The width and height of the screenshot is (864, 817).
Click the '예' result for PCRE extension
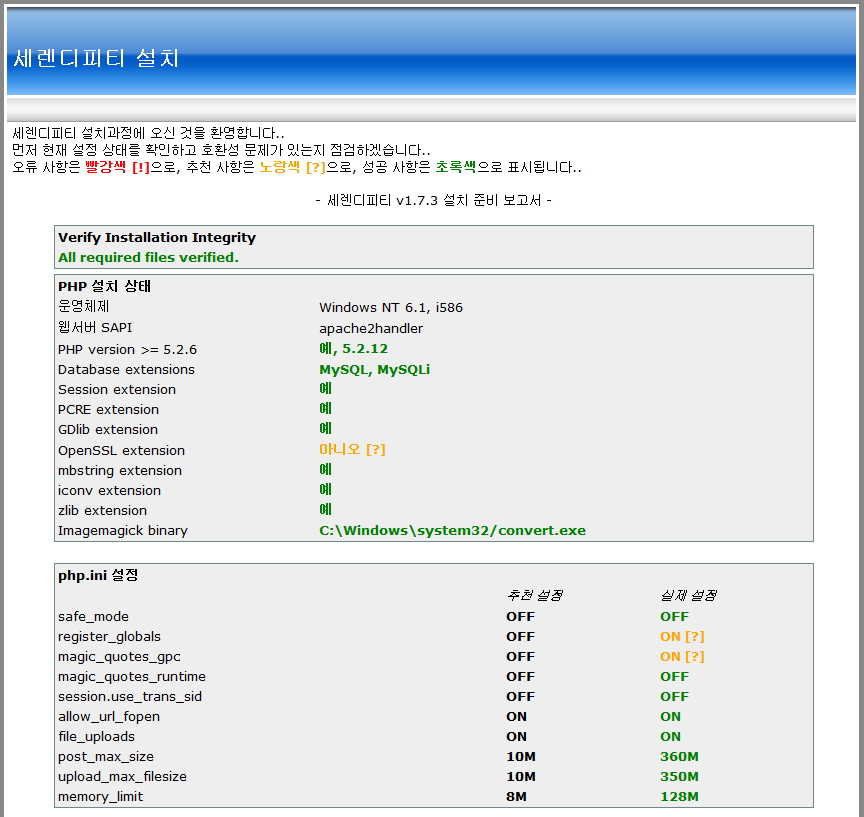tap(326, 408)
